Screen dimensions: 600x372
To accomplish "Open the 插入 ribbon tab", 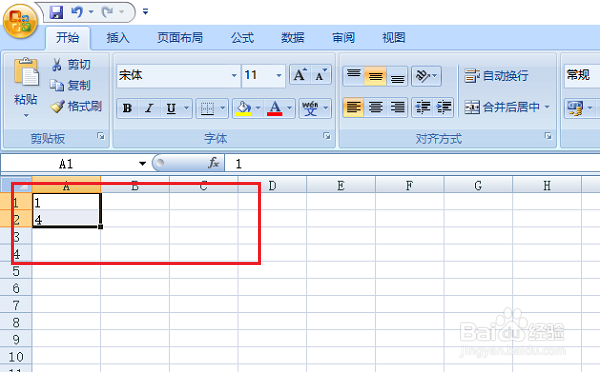I will click(x=118, y=38).
